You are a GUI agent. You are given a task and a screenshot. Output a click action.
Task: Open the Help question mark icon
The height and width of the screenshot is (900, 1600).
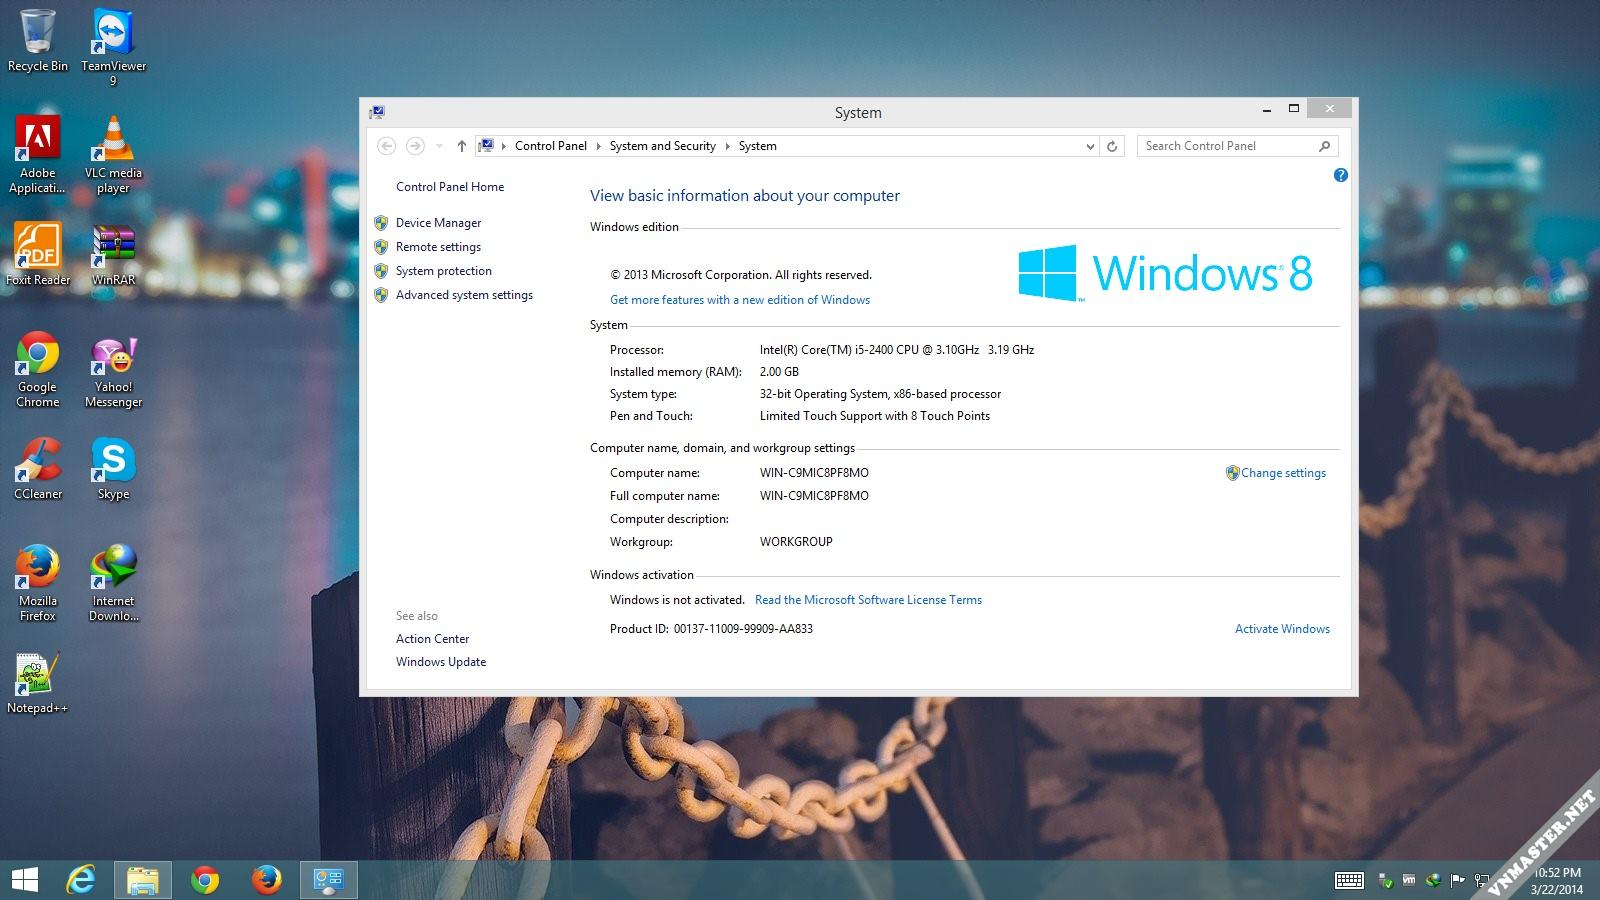(1341, 175)
